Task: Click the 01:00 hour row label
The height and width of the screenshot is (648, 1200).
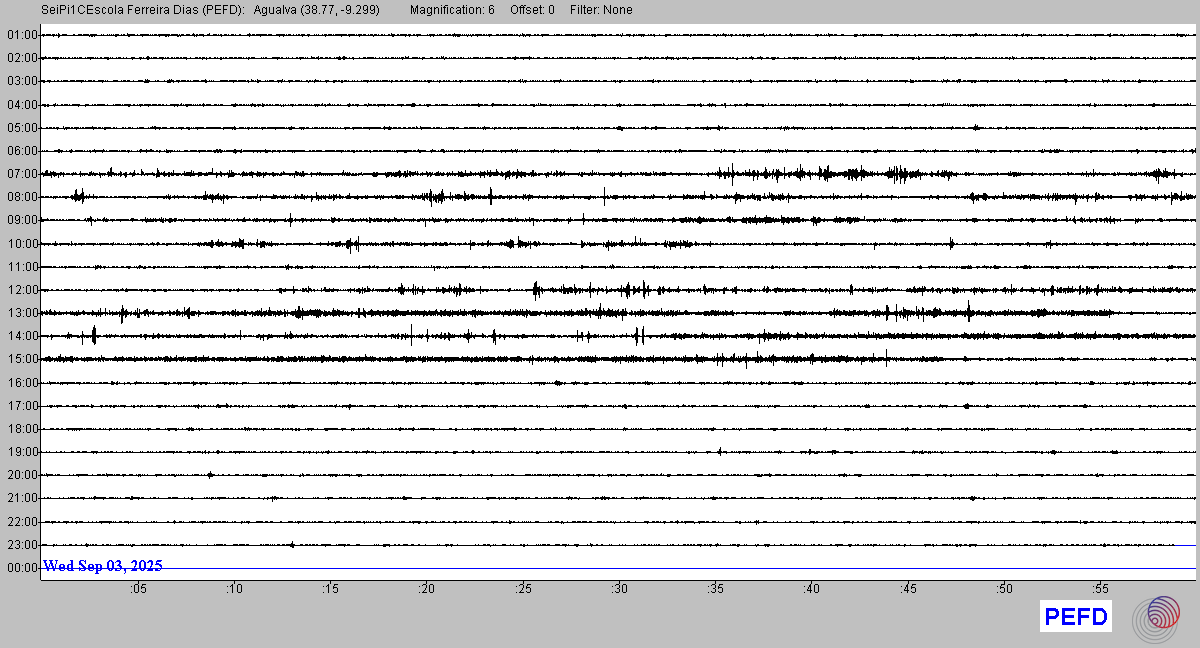Action: [22, 35]
